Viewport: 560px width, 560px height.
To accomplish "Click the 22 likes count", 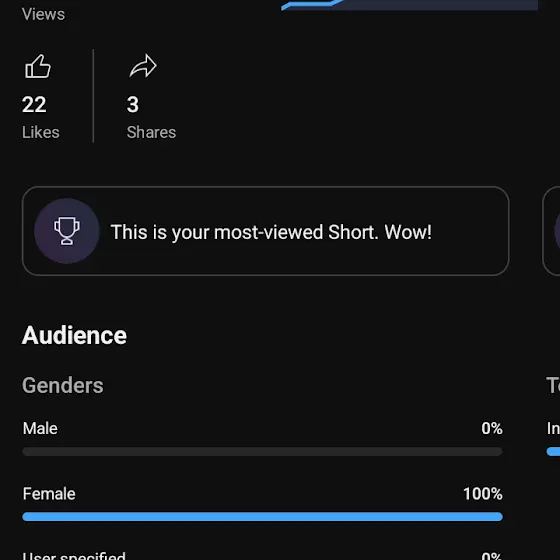I will point(34,105).
